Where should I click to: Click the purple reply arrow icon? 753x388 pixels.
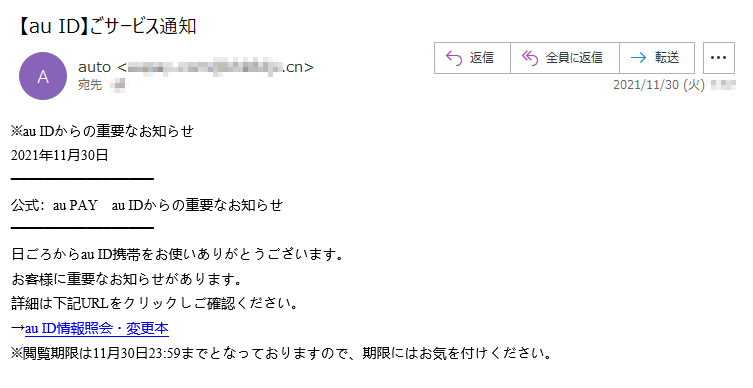pyautogui.click(x=454, y=58)
